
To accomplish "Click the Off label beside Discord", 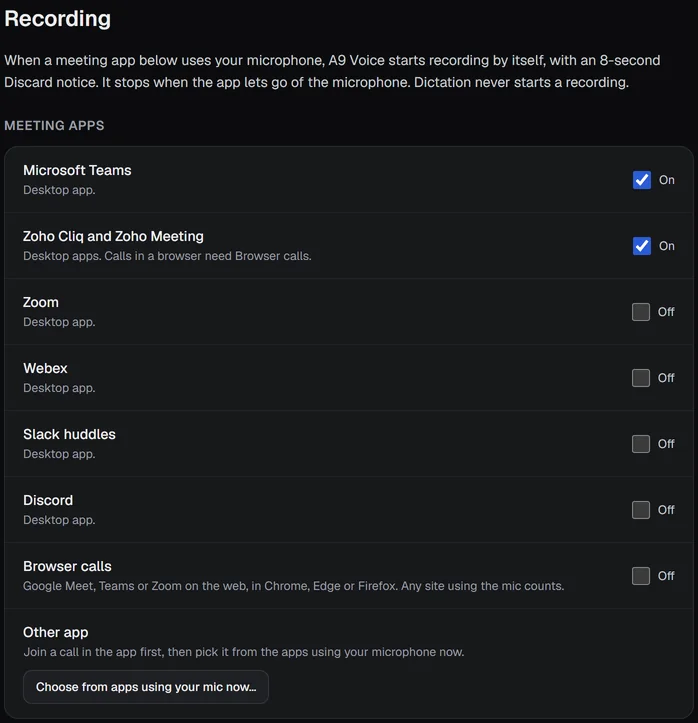I will (666, 510).
